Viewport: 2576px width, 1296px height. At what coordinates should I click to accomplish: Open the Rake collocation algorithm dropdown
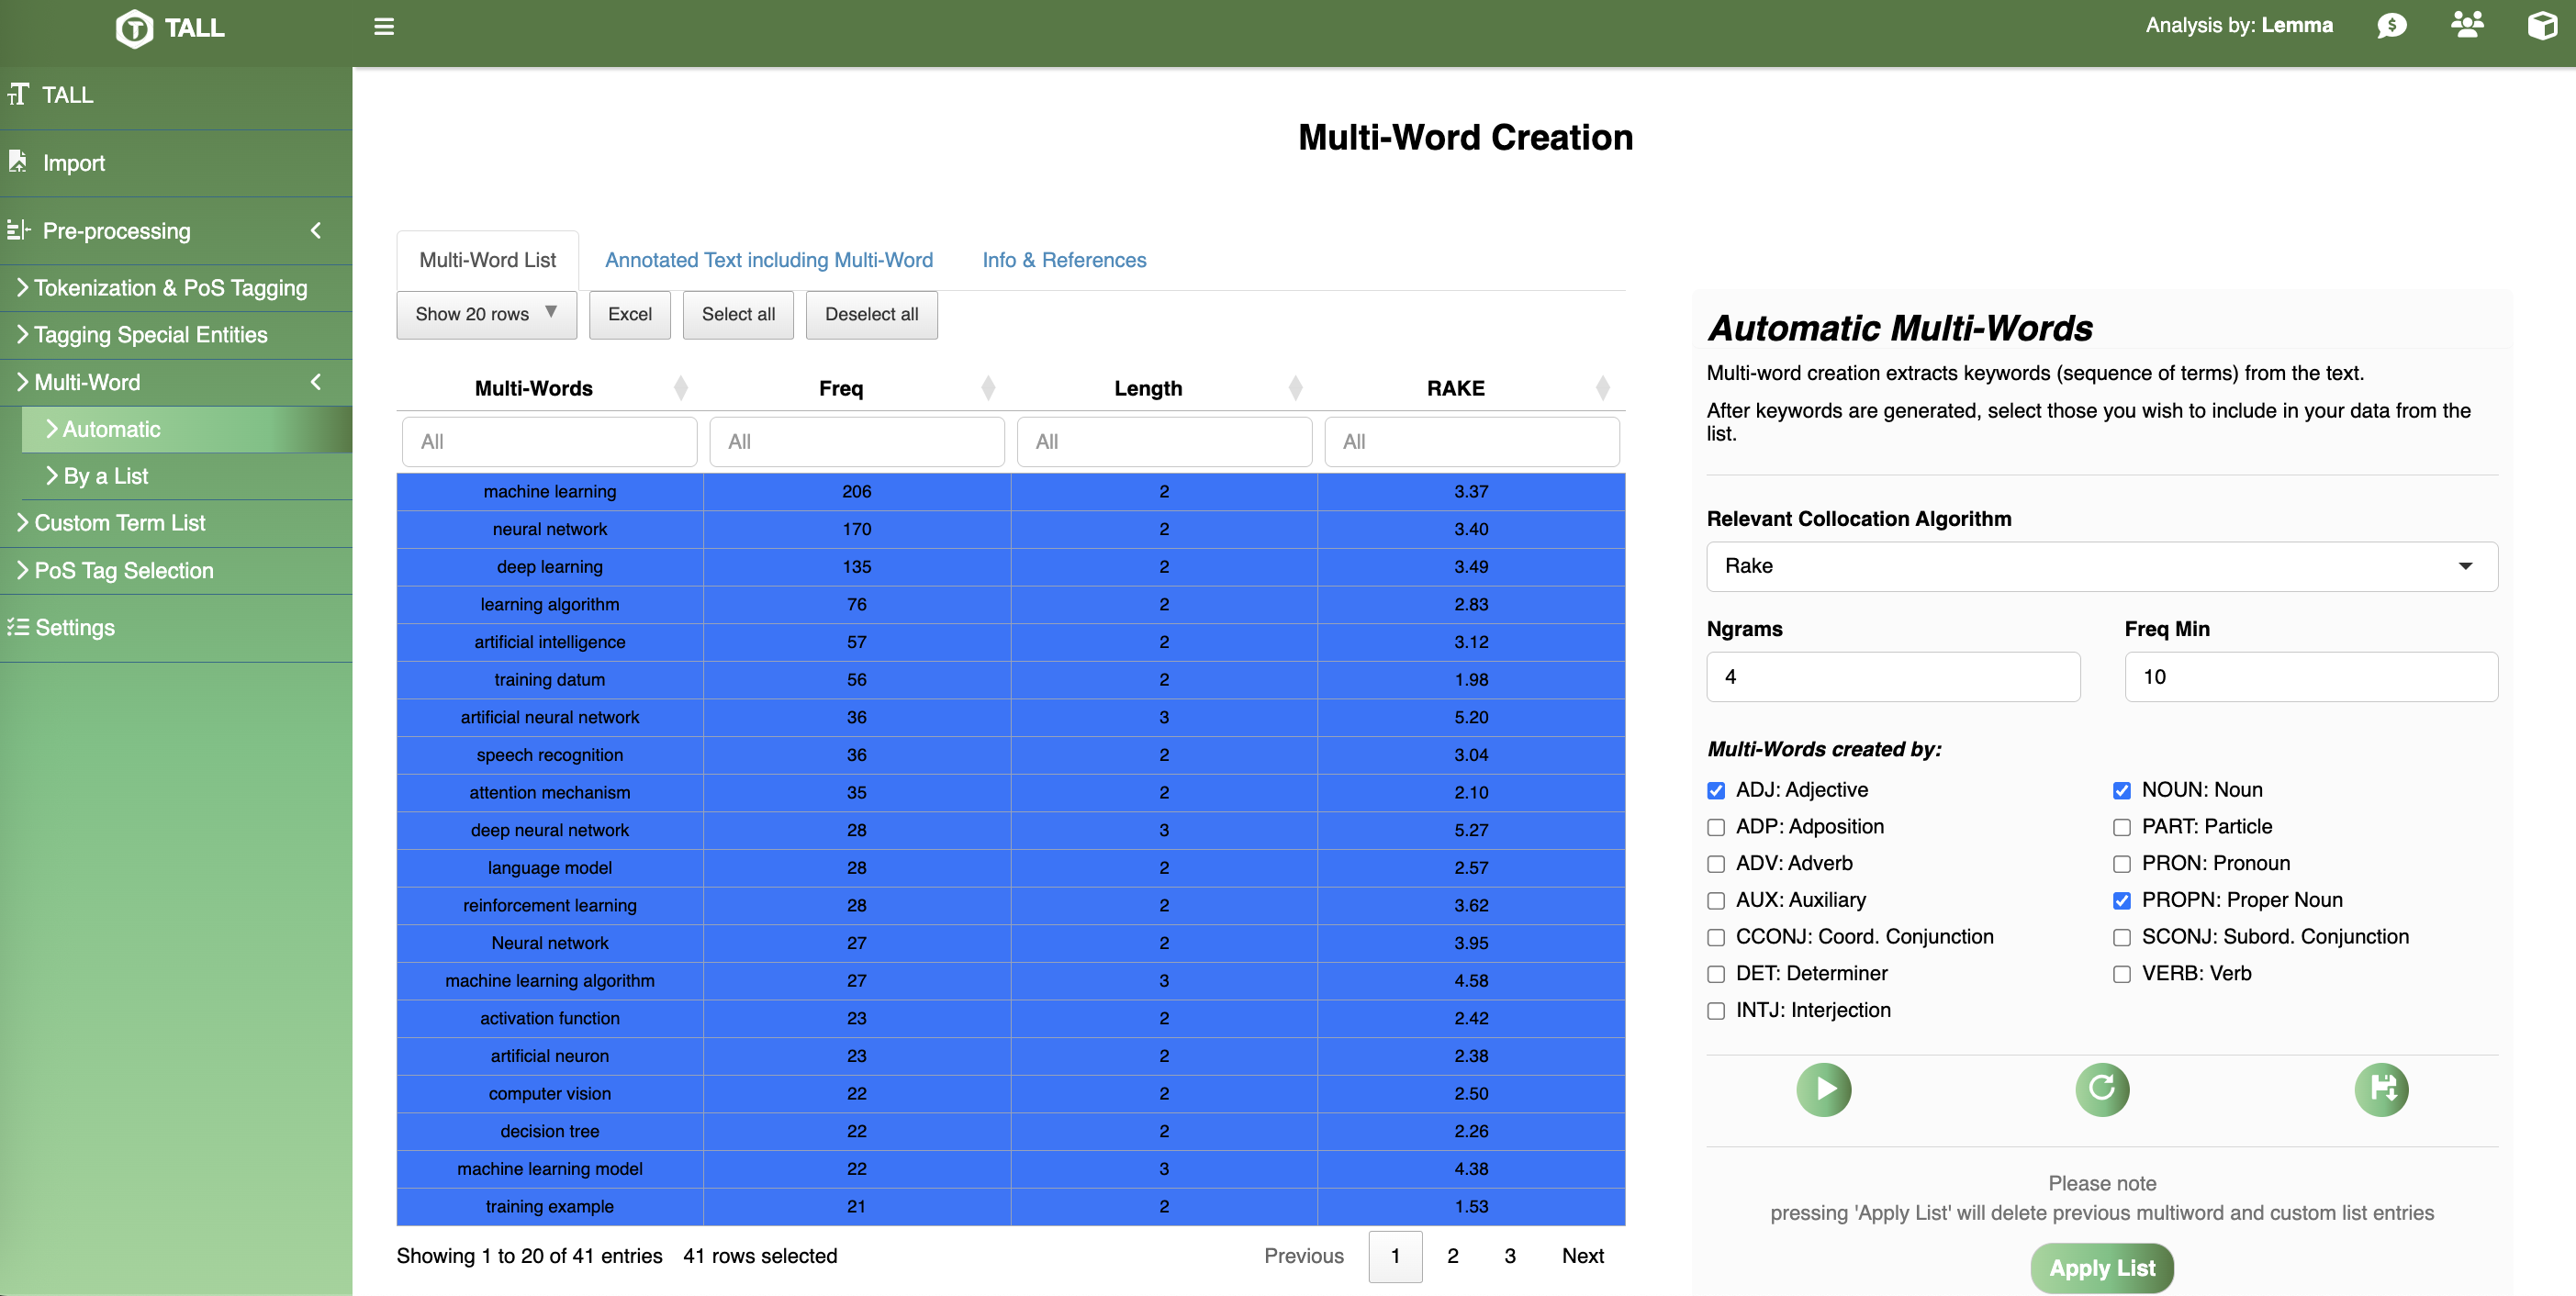2101,566
